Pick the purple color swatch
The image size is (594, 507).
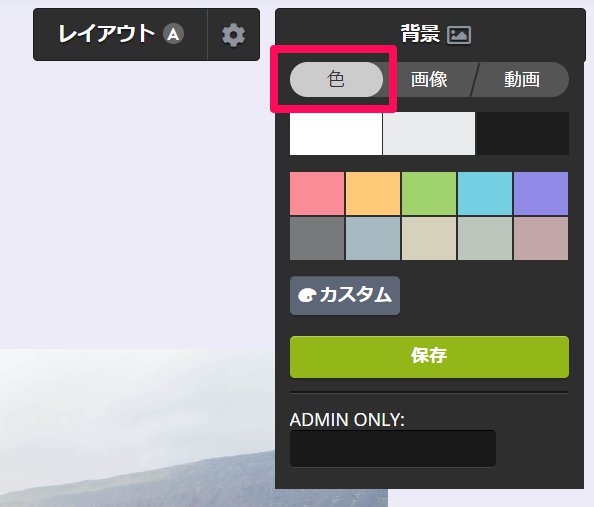tap(541, 193)
